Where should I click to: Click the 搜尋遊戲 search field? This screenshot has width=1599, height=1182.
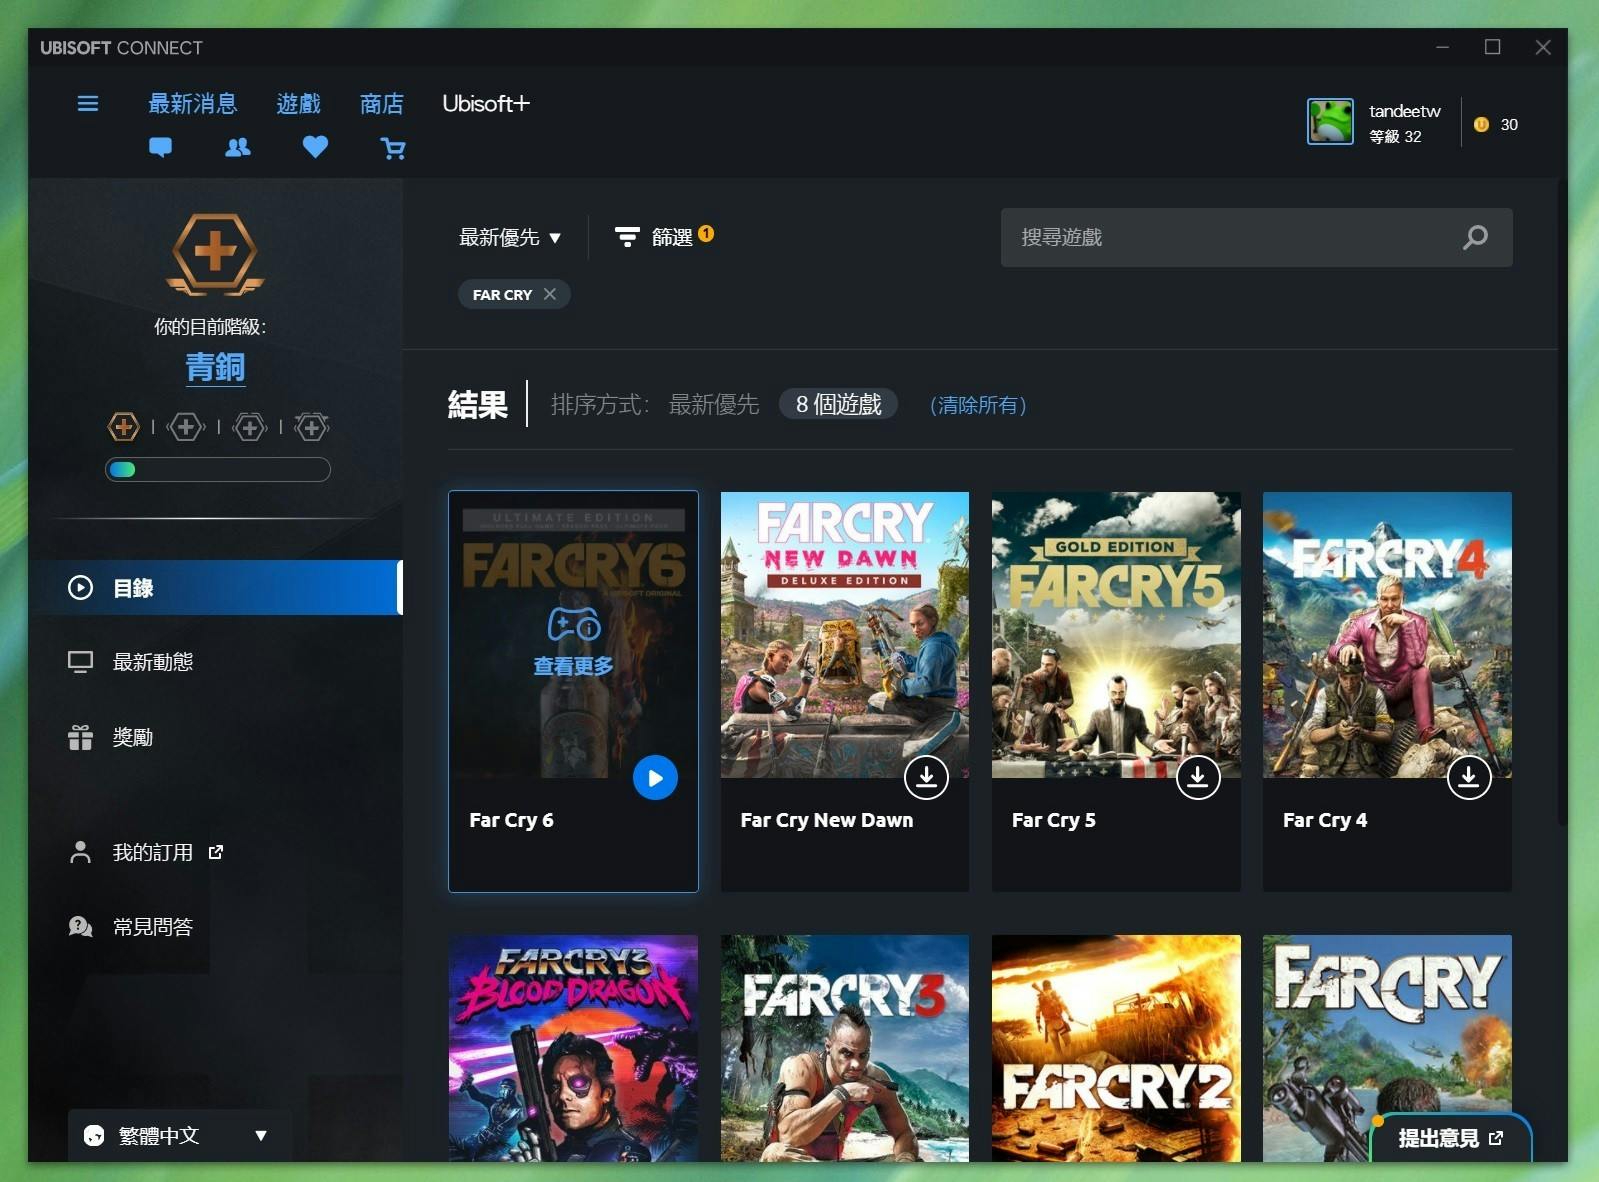pos(1256,237)
